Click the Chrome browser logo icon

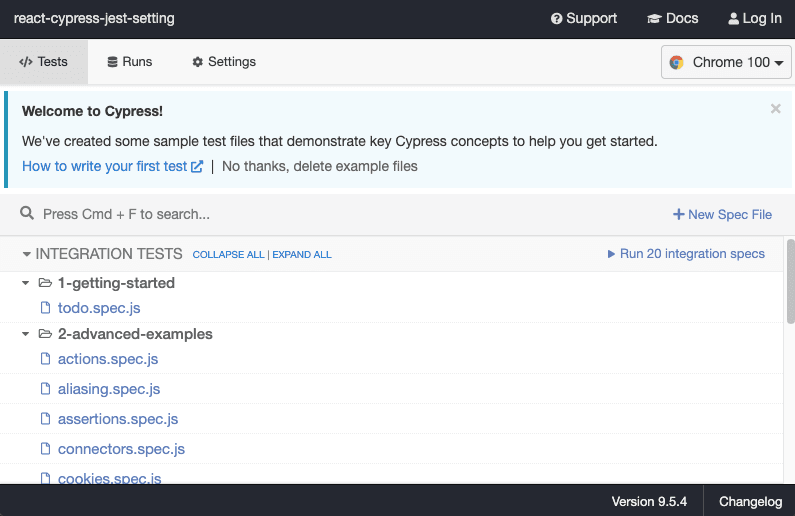point(677,62)
